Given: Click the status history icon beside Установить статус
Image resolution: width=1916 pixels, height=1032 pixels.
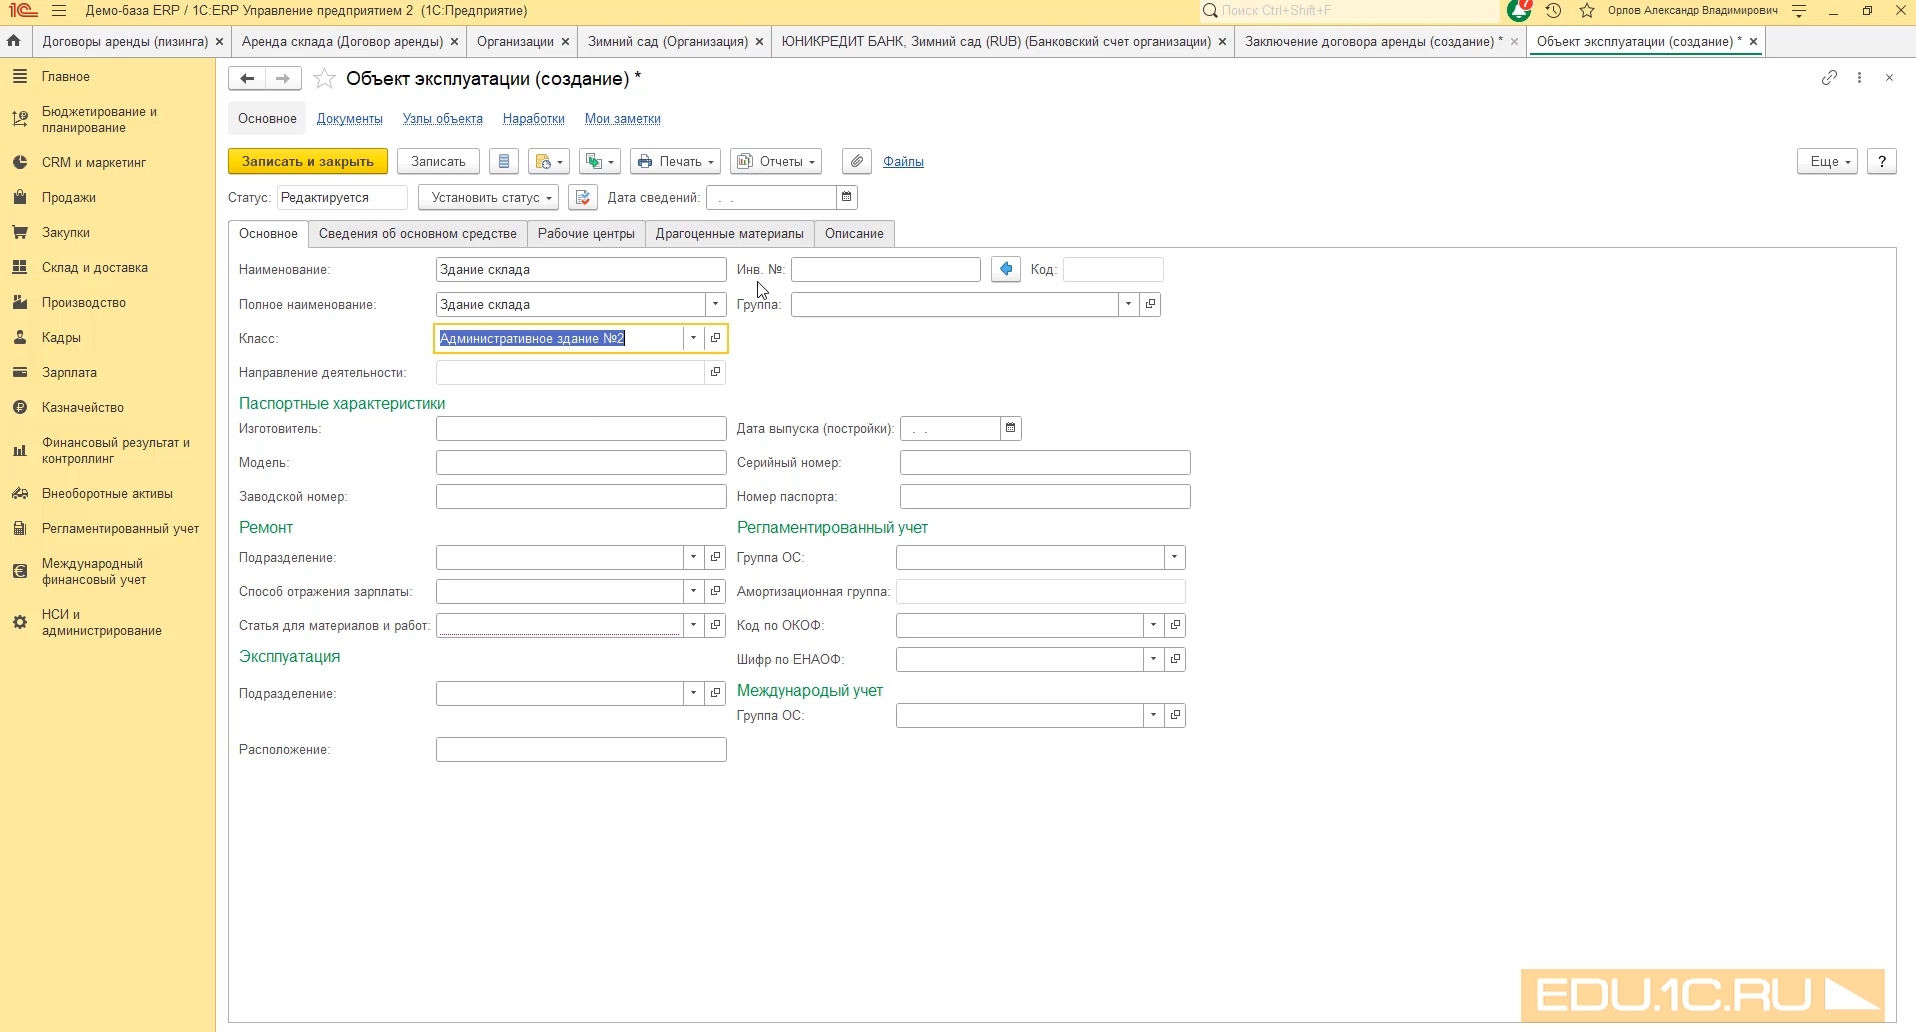Looking at the screenshot, I should click(x=583, y=198).
